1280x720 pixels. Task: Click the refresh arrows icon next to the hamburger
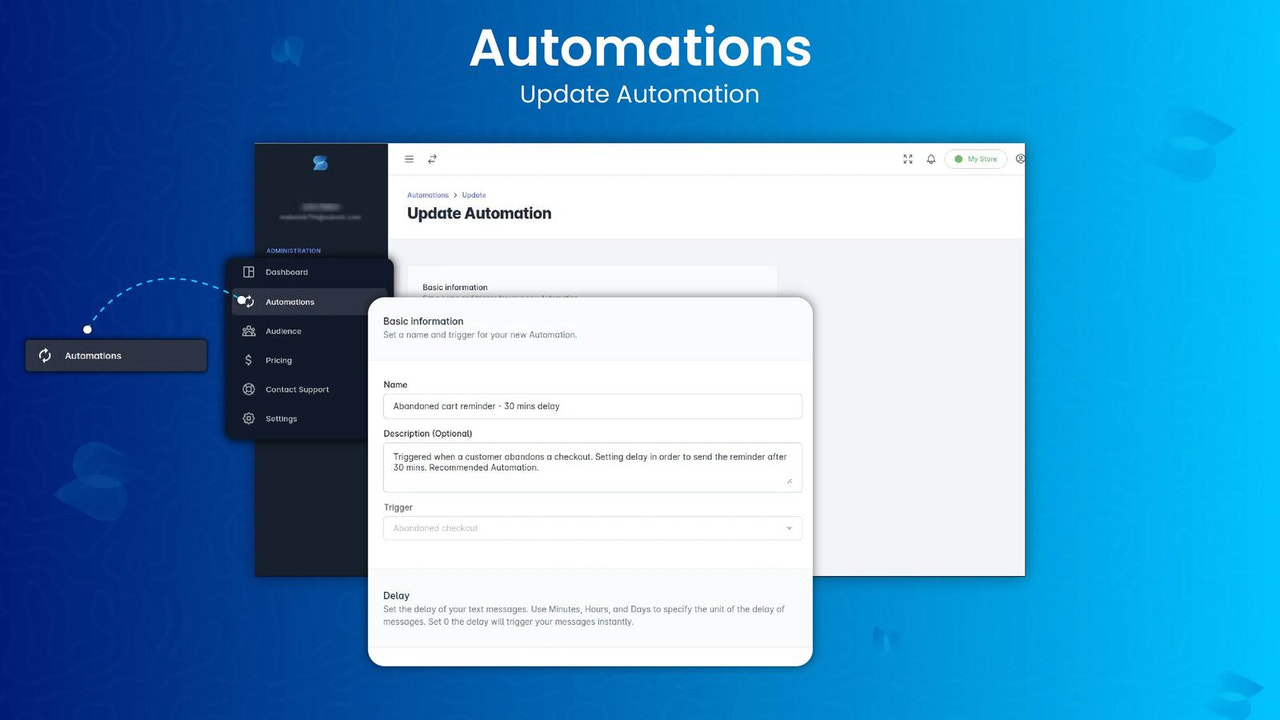(431, 158)
